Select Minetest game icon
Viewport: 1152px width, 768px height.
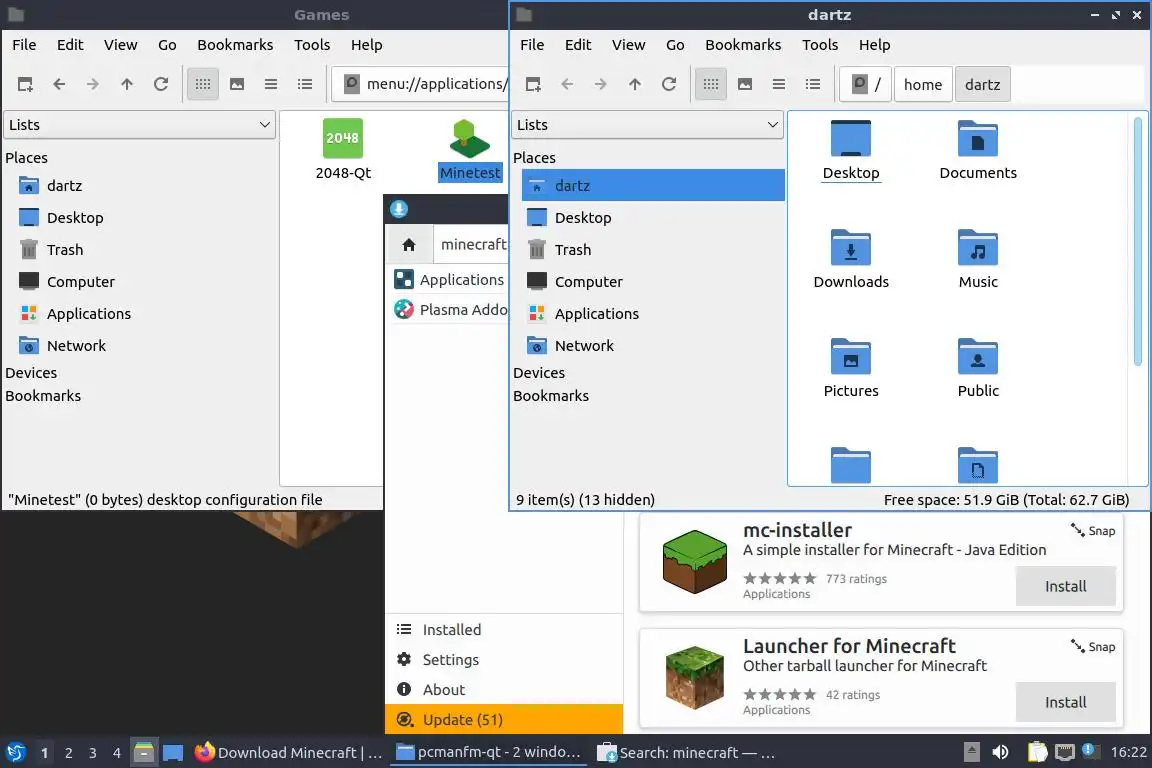(x=470, y=150)
